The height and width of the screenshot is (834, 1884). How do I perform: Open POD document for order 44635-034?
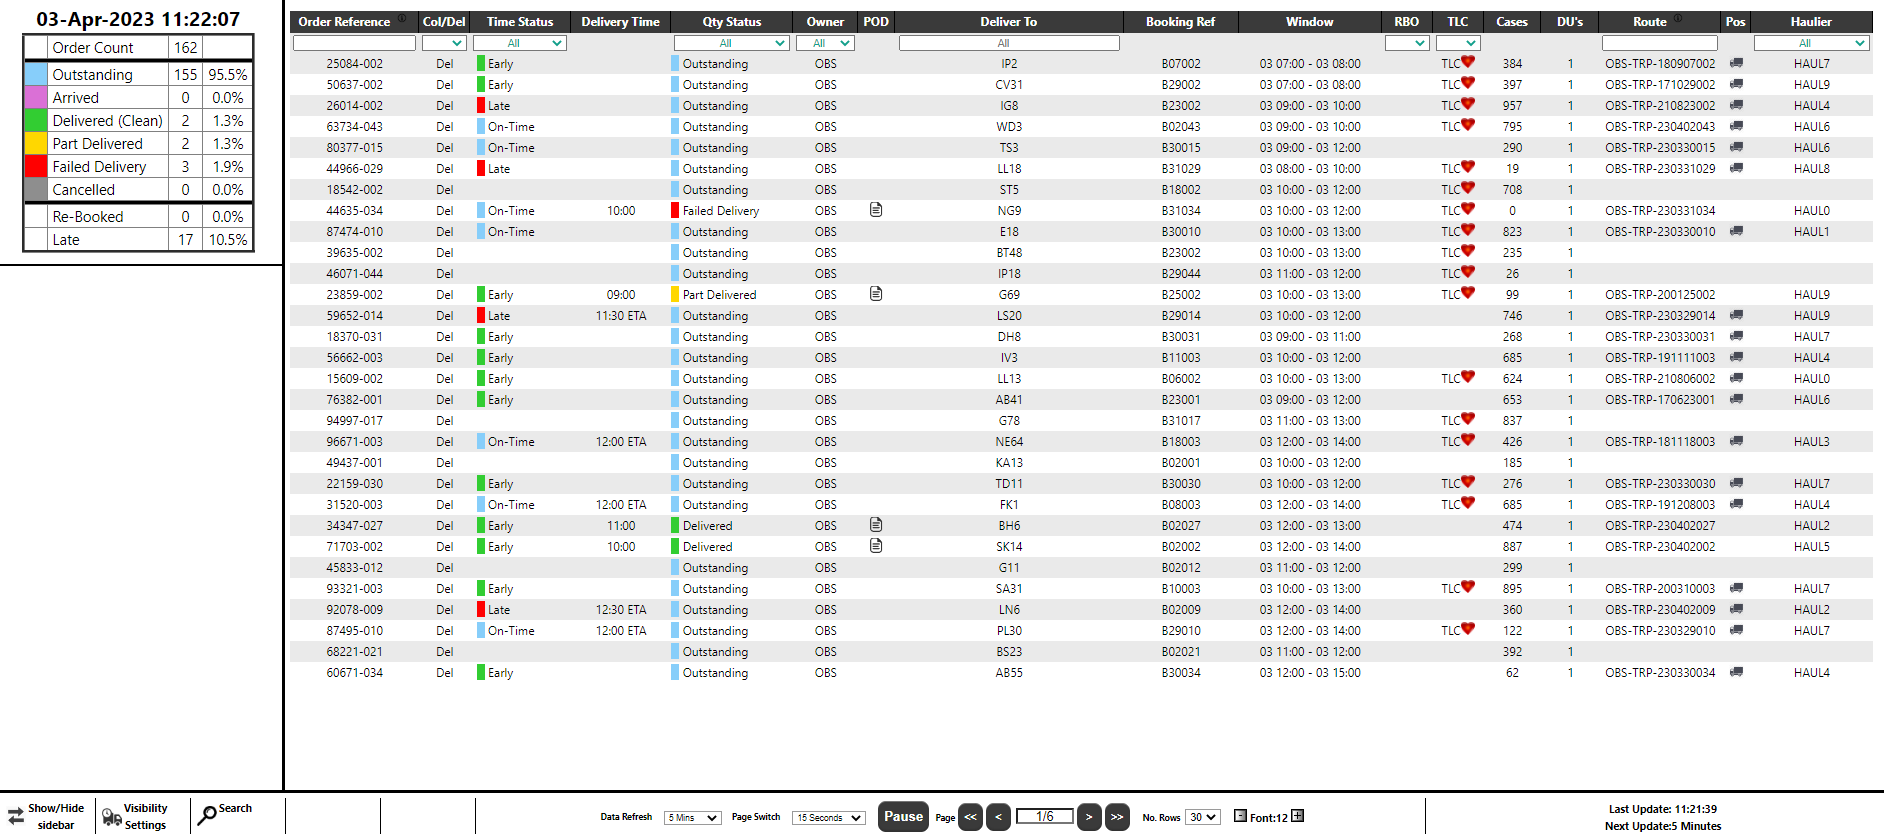click(x=876, y=210)
